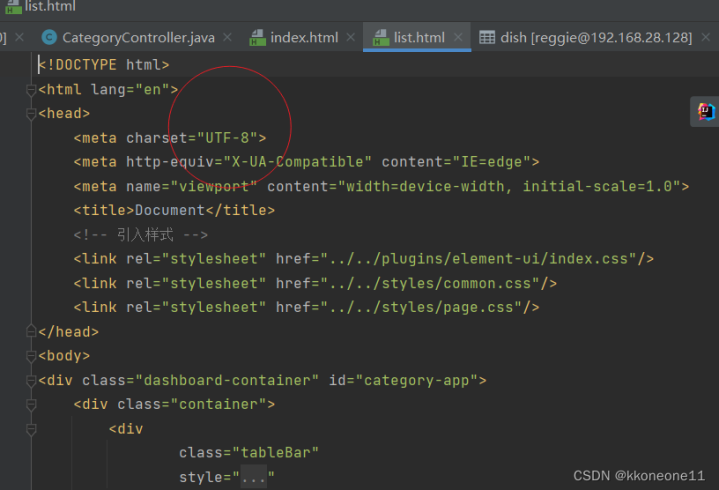
Task: Close the list.html tab
Action: coord(458,37)
